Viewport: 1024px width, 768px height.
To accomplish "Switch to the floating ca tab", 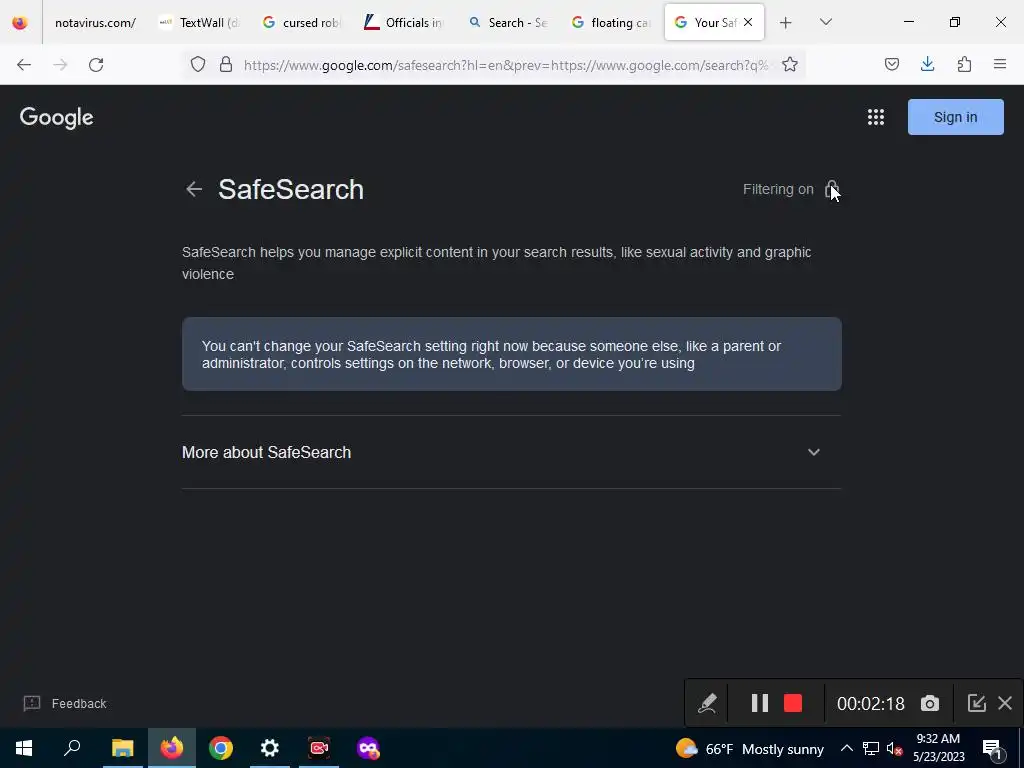I will coord(611,23).
